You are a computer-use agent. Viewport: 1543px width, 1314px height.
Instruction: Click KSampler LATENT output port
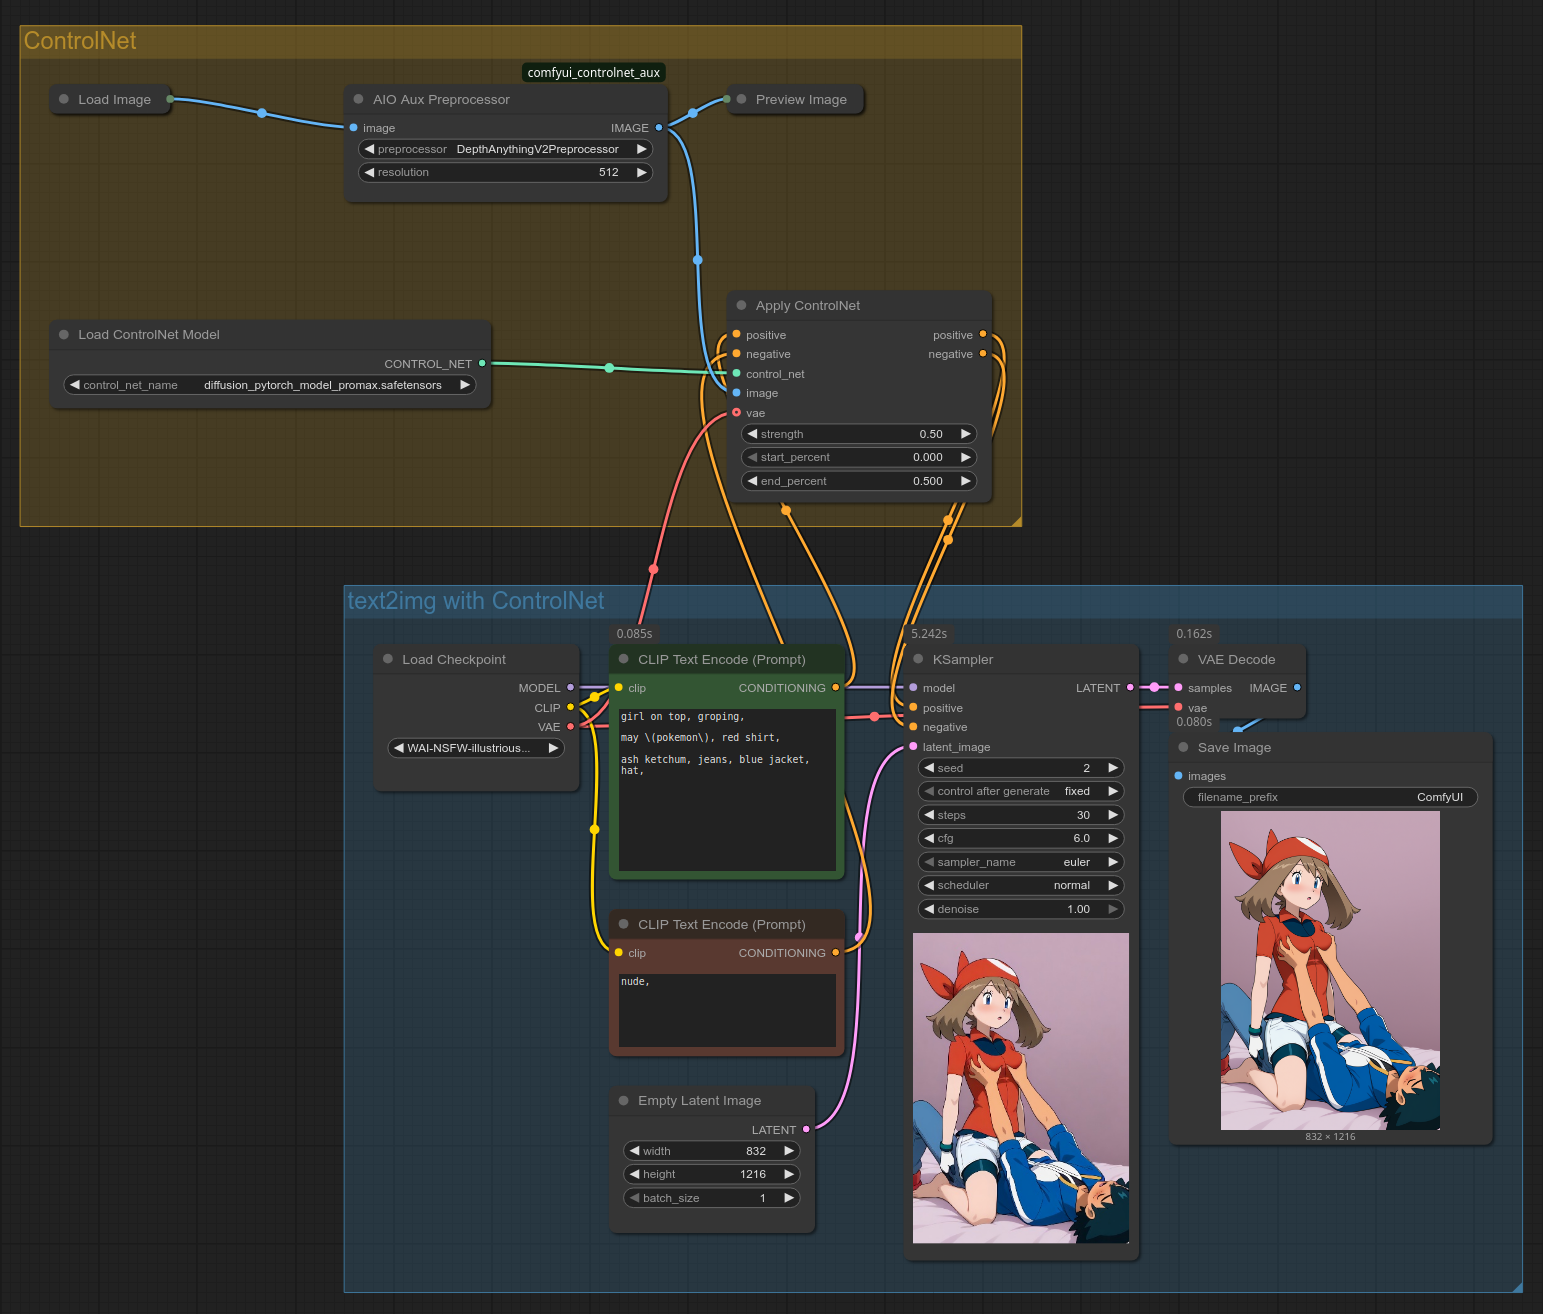tap(1130, 688)
